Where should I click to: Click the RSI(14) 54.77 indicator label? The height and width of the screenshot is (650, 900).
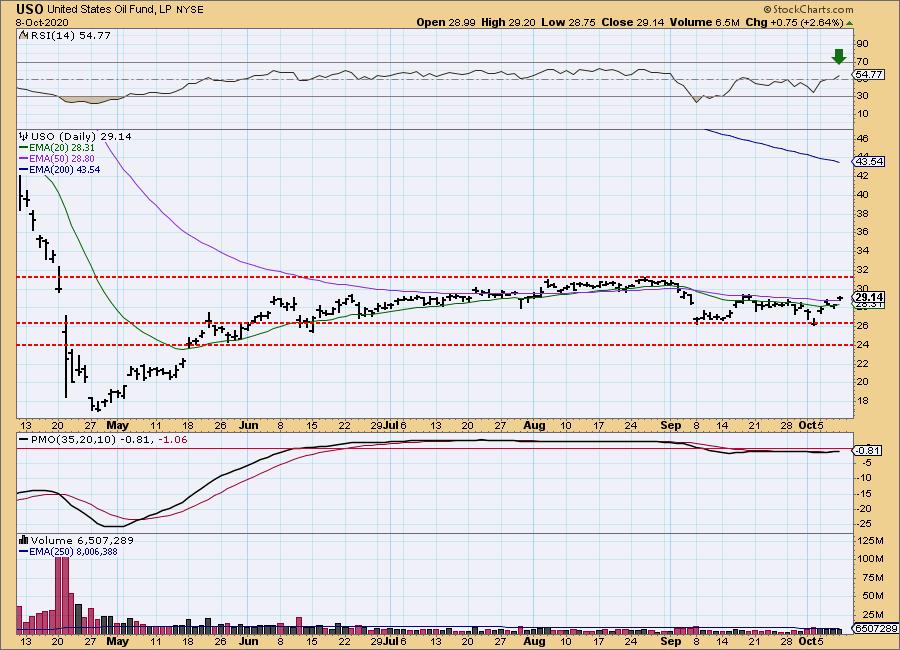click(x=70, y=35)
